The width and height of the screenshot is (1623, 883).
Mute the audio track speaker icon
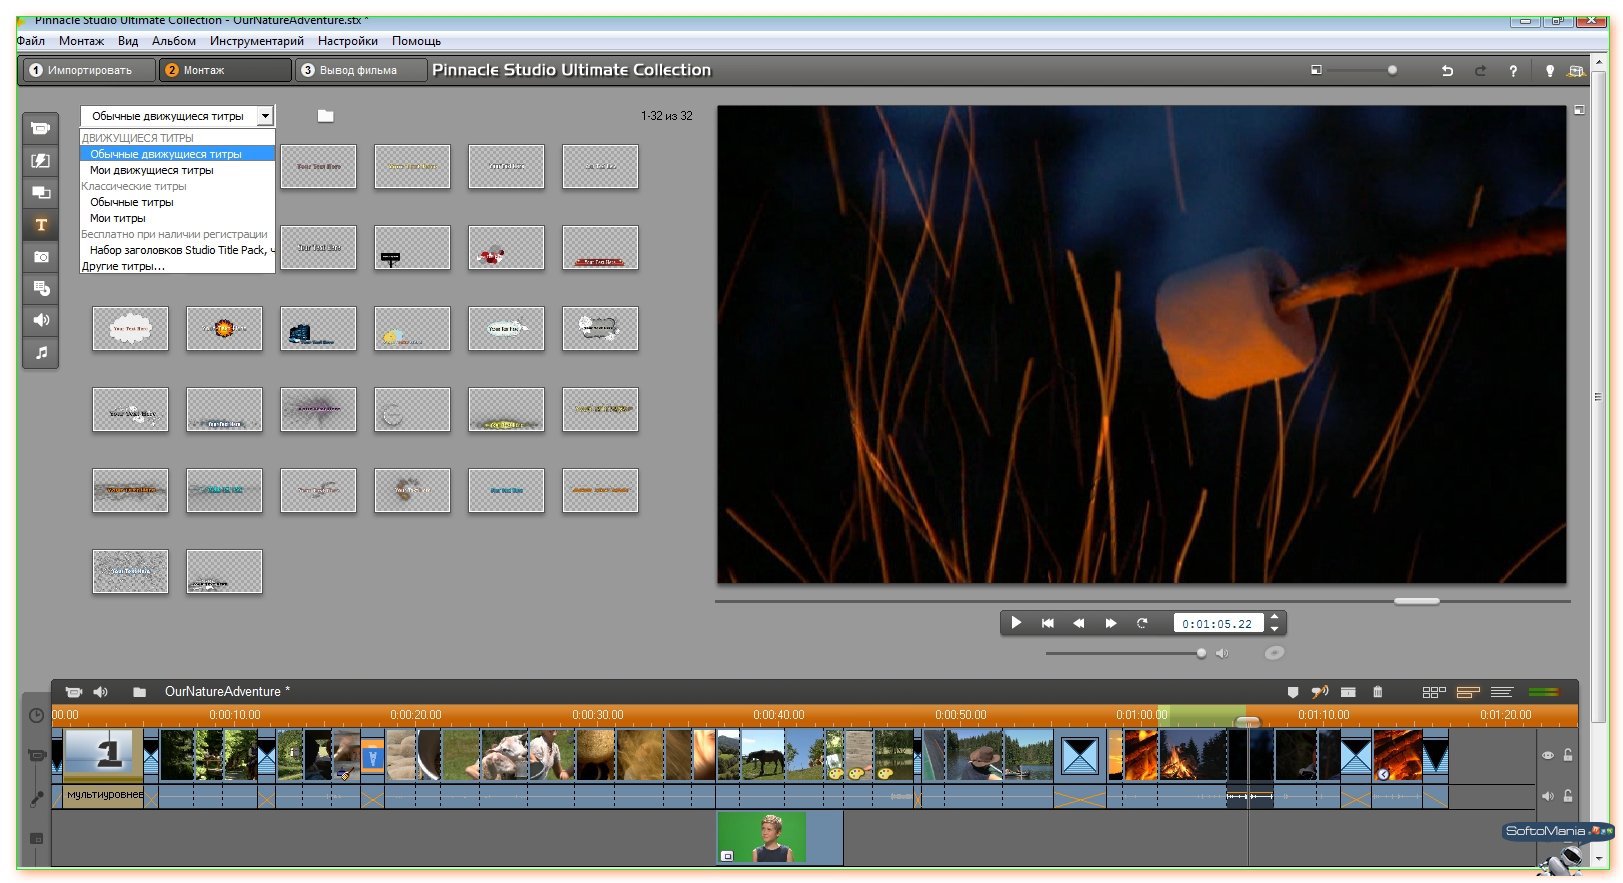tap(1547, 796)
